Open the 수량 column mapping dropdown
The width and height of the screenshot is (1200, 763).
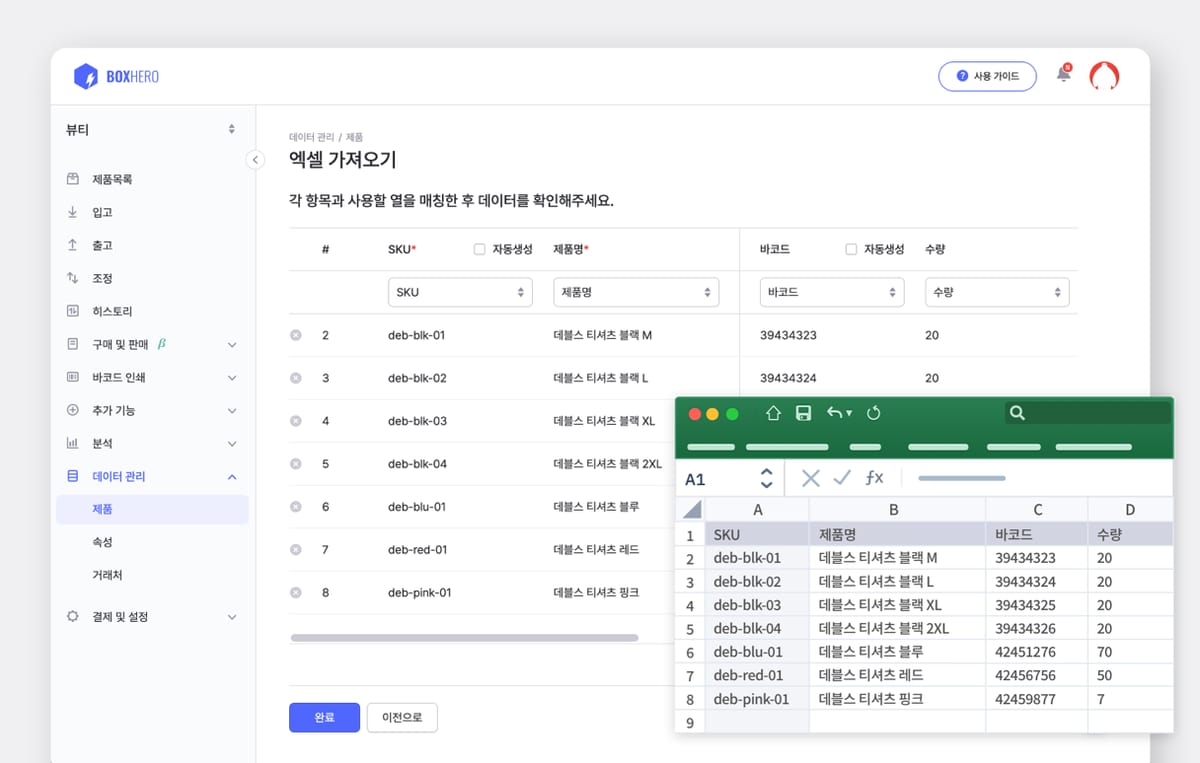(x=997, y=291)
